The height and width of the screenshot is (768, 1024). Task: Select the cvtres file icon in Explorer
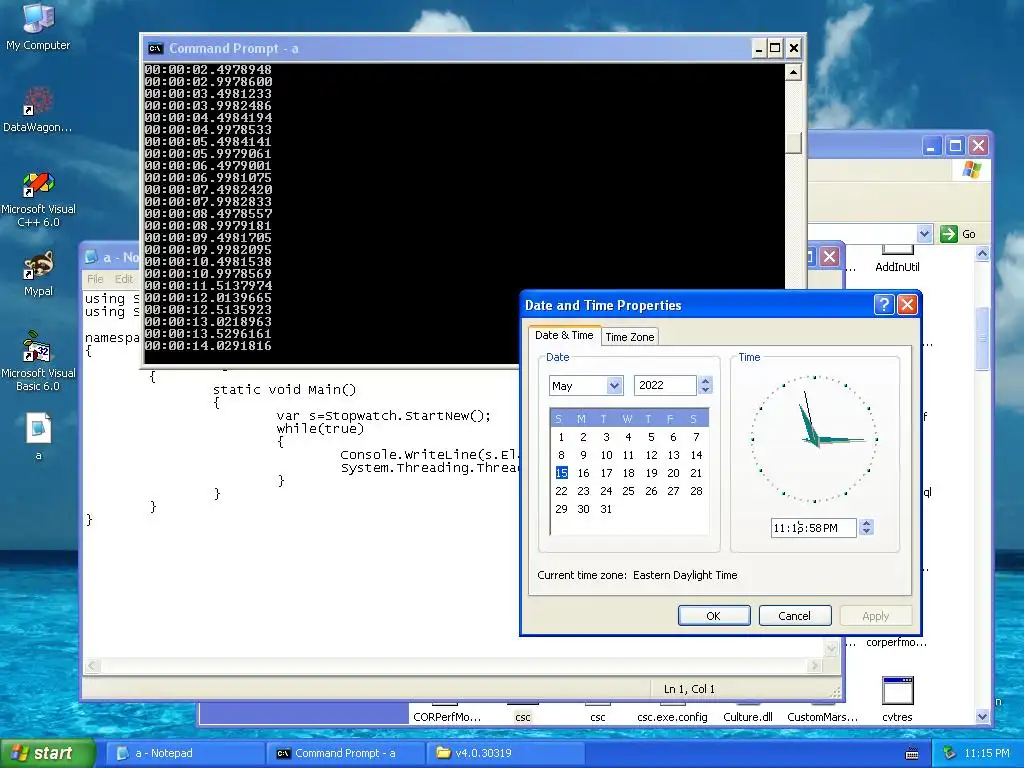click(897, 699)
